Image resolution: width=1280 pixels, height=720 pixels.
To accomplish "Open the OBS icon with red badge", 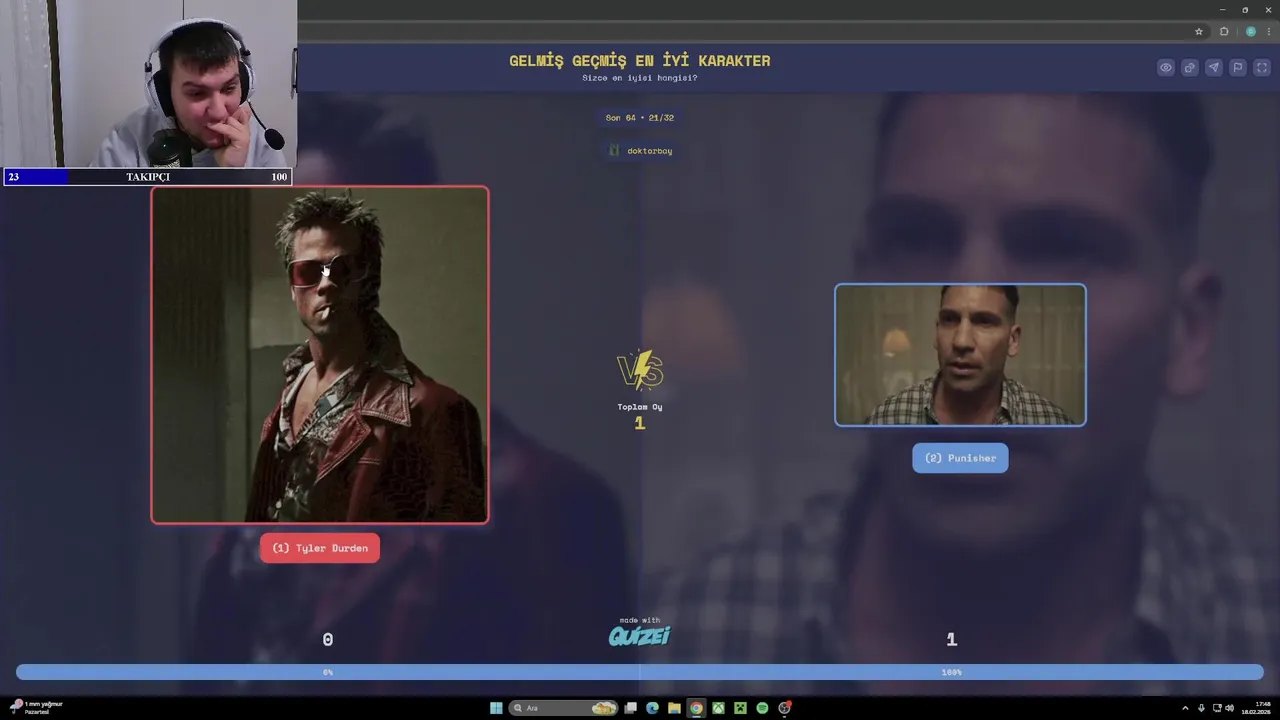I will click(785, 708).
